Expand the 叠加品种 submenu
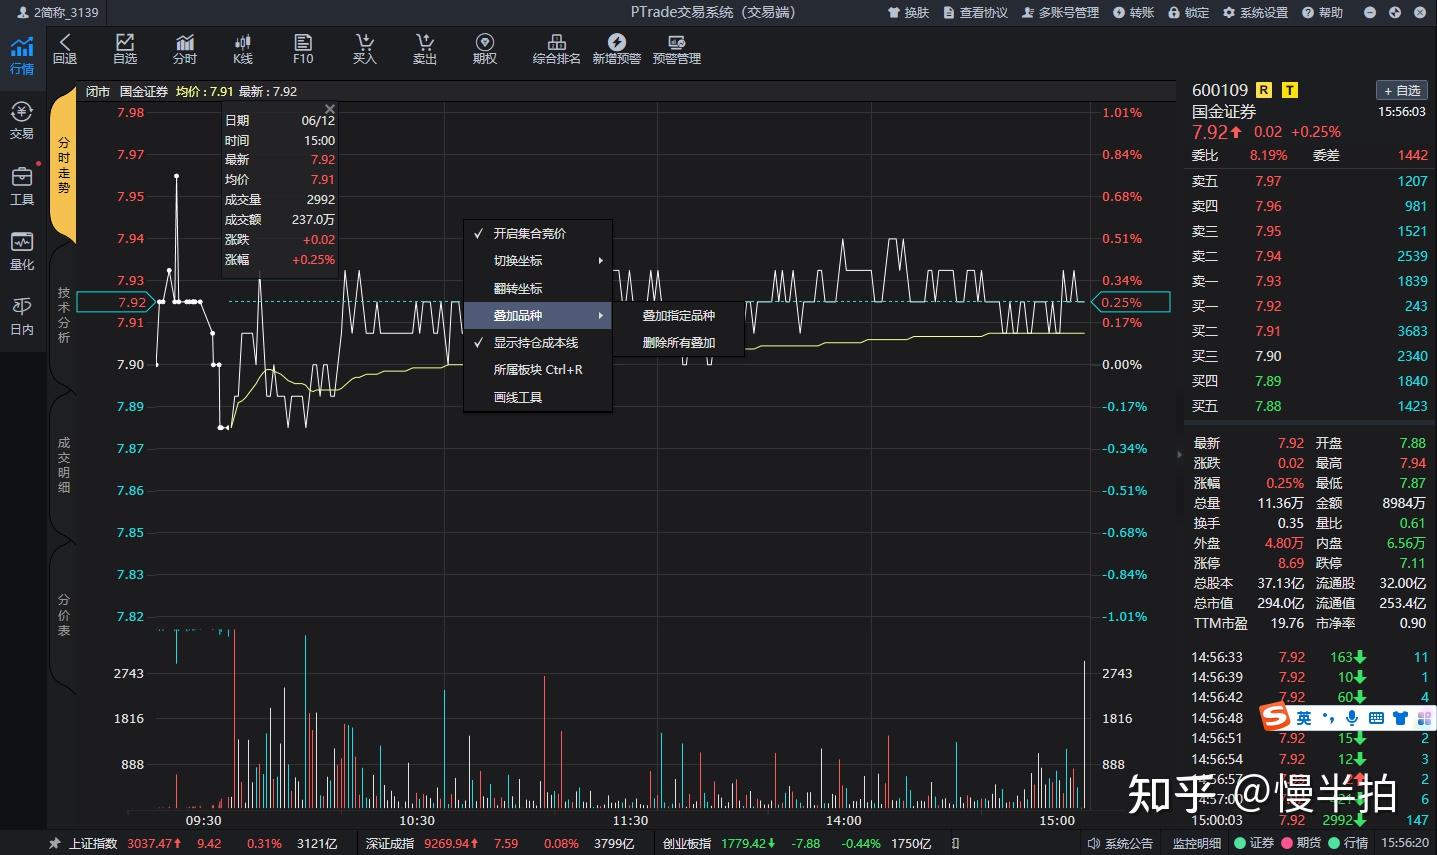 [518, 314]
